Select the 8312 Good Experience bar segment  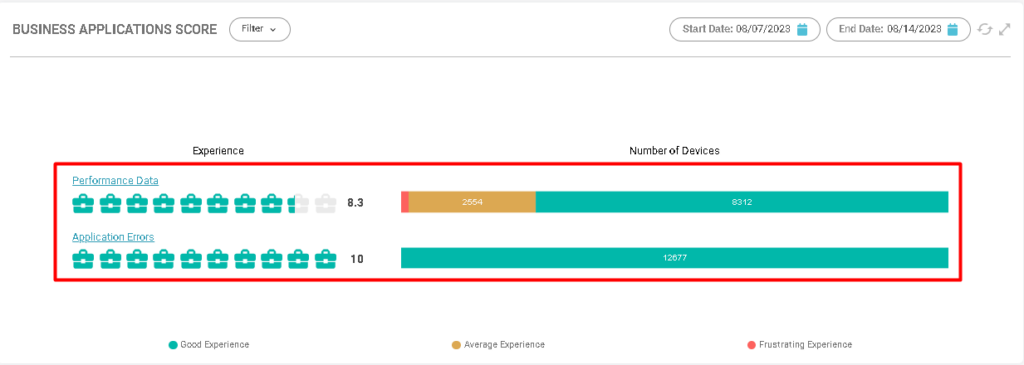click(x=742, y=202)
